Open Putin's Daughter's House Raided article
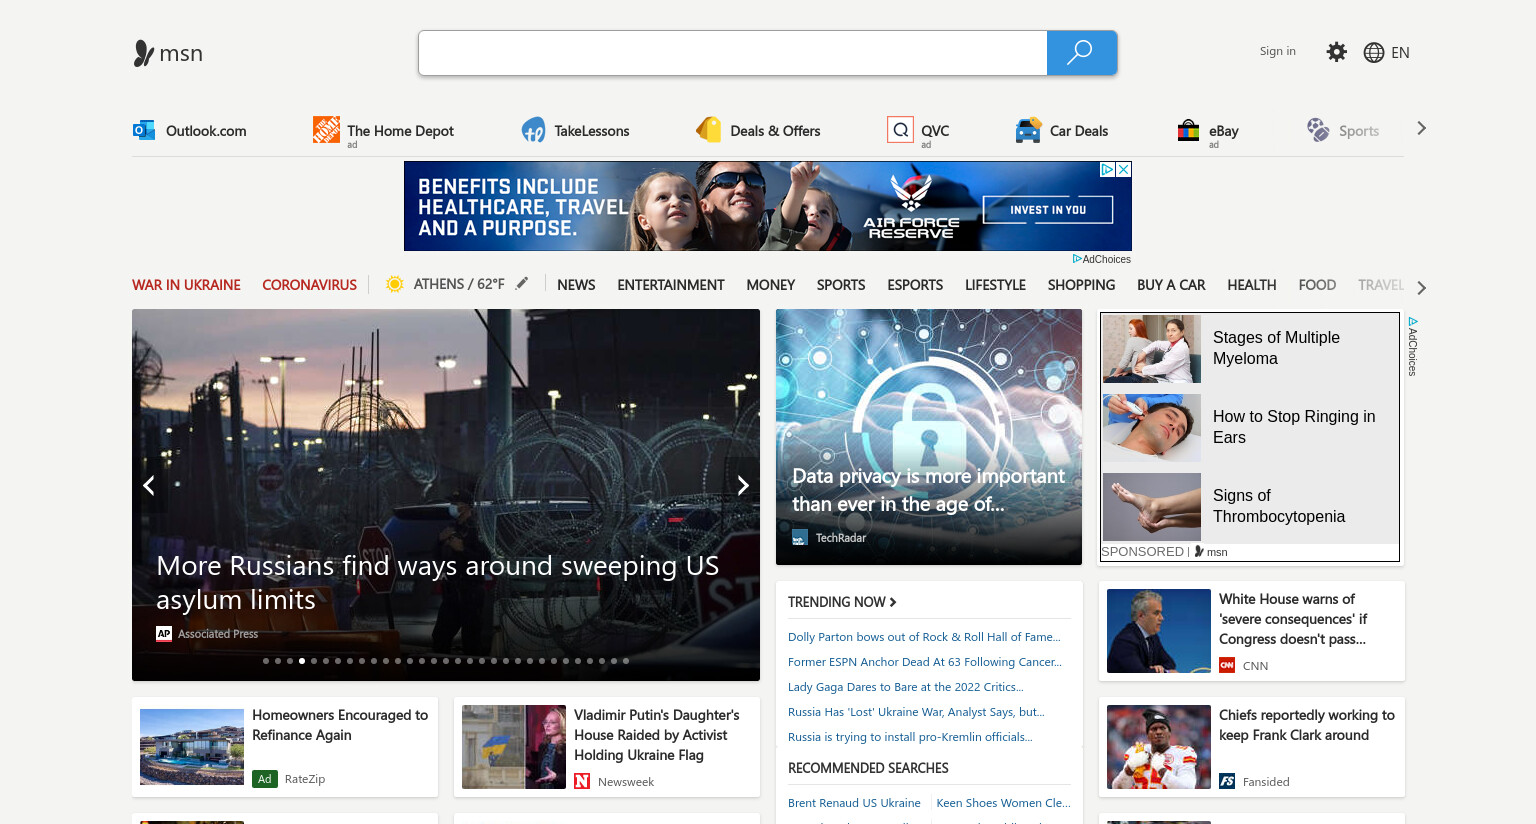The width and height of the screenshot is (1536, 824). click(607, 747)
